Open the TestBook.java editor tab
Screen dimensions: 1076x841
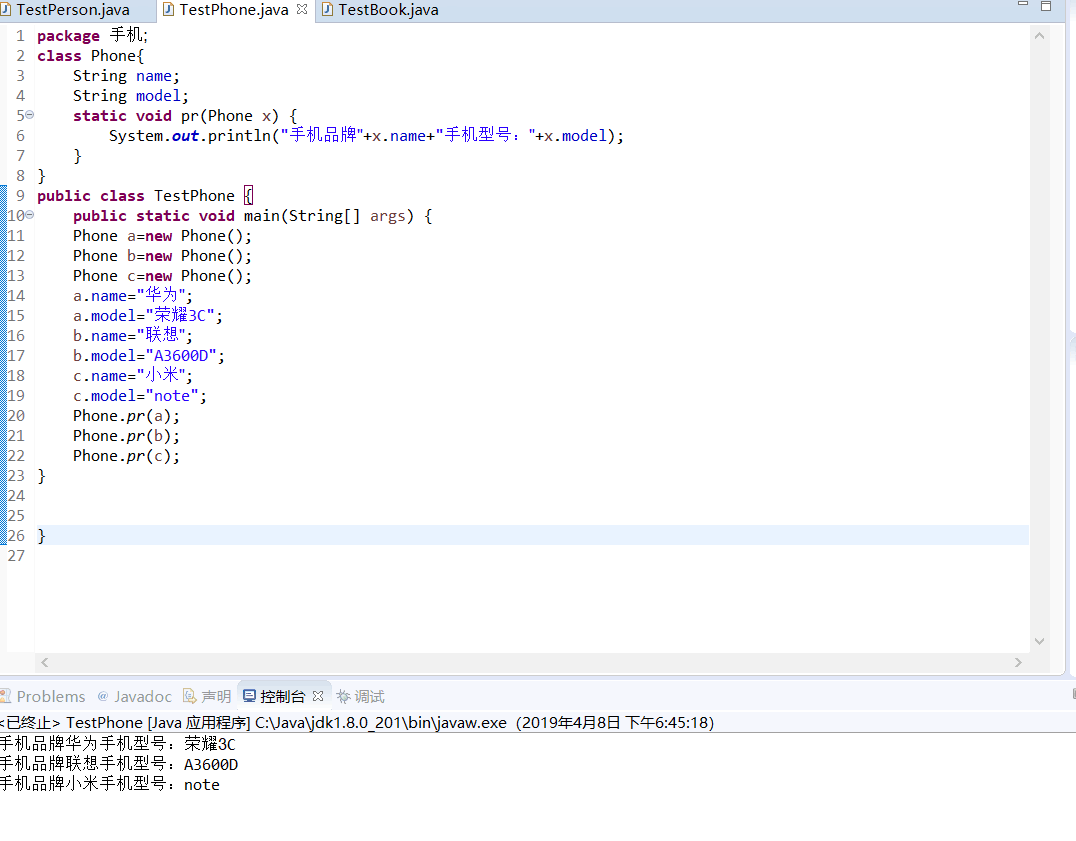[388, 10]
